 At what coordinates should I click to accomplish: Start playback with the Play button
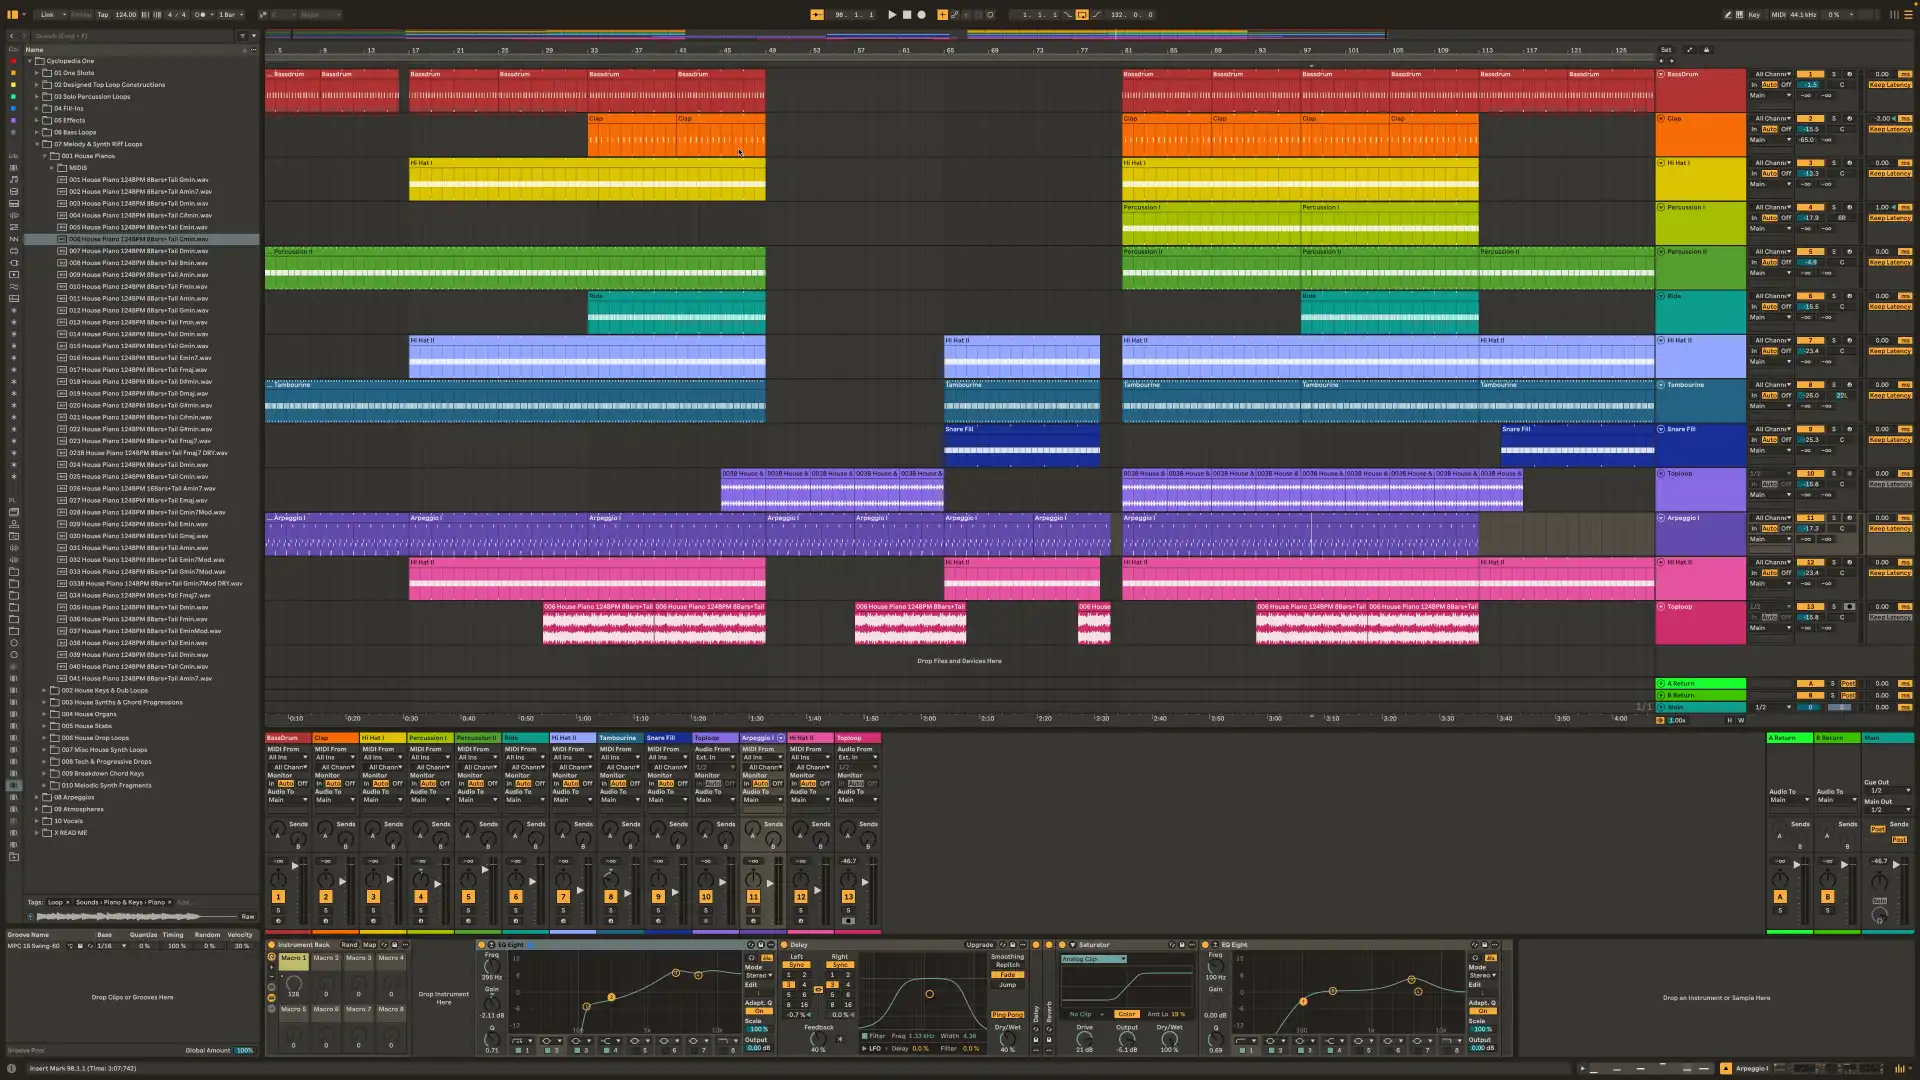(892, 15)
